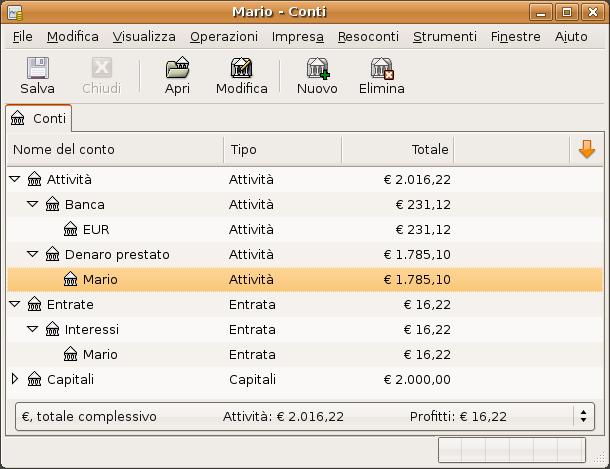Viewport: 610px width, 469px height.
Task: Collapse the Banca sub-account
Action: coord(32,204)
